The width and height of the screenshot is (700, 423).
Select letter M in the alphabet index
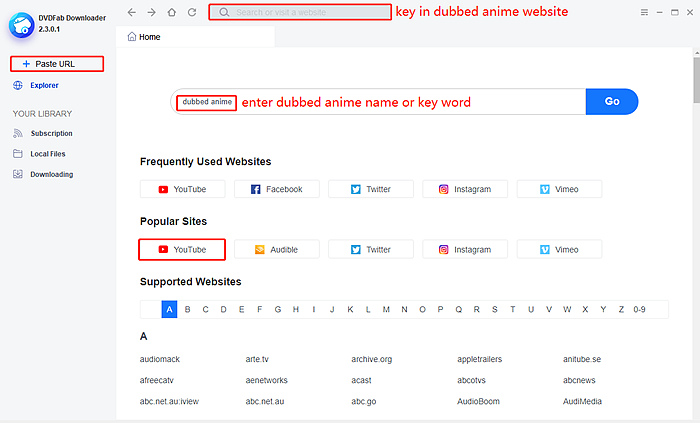386,309
